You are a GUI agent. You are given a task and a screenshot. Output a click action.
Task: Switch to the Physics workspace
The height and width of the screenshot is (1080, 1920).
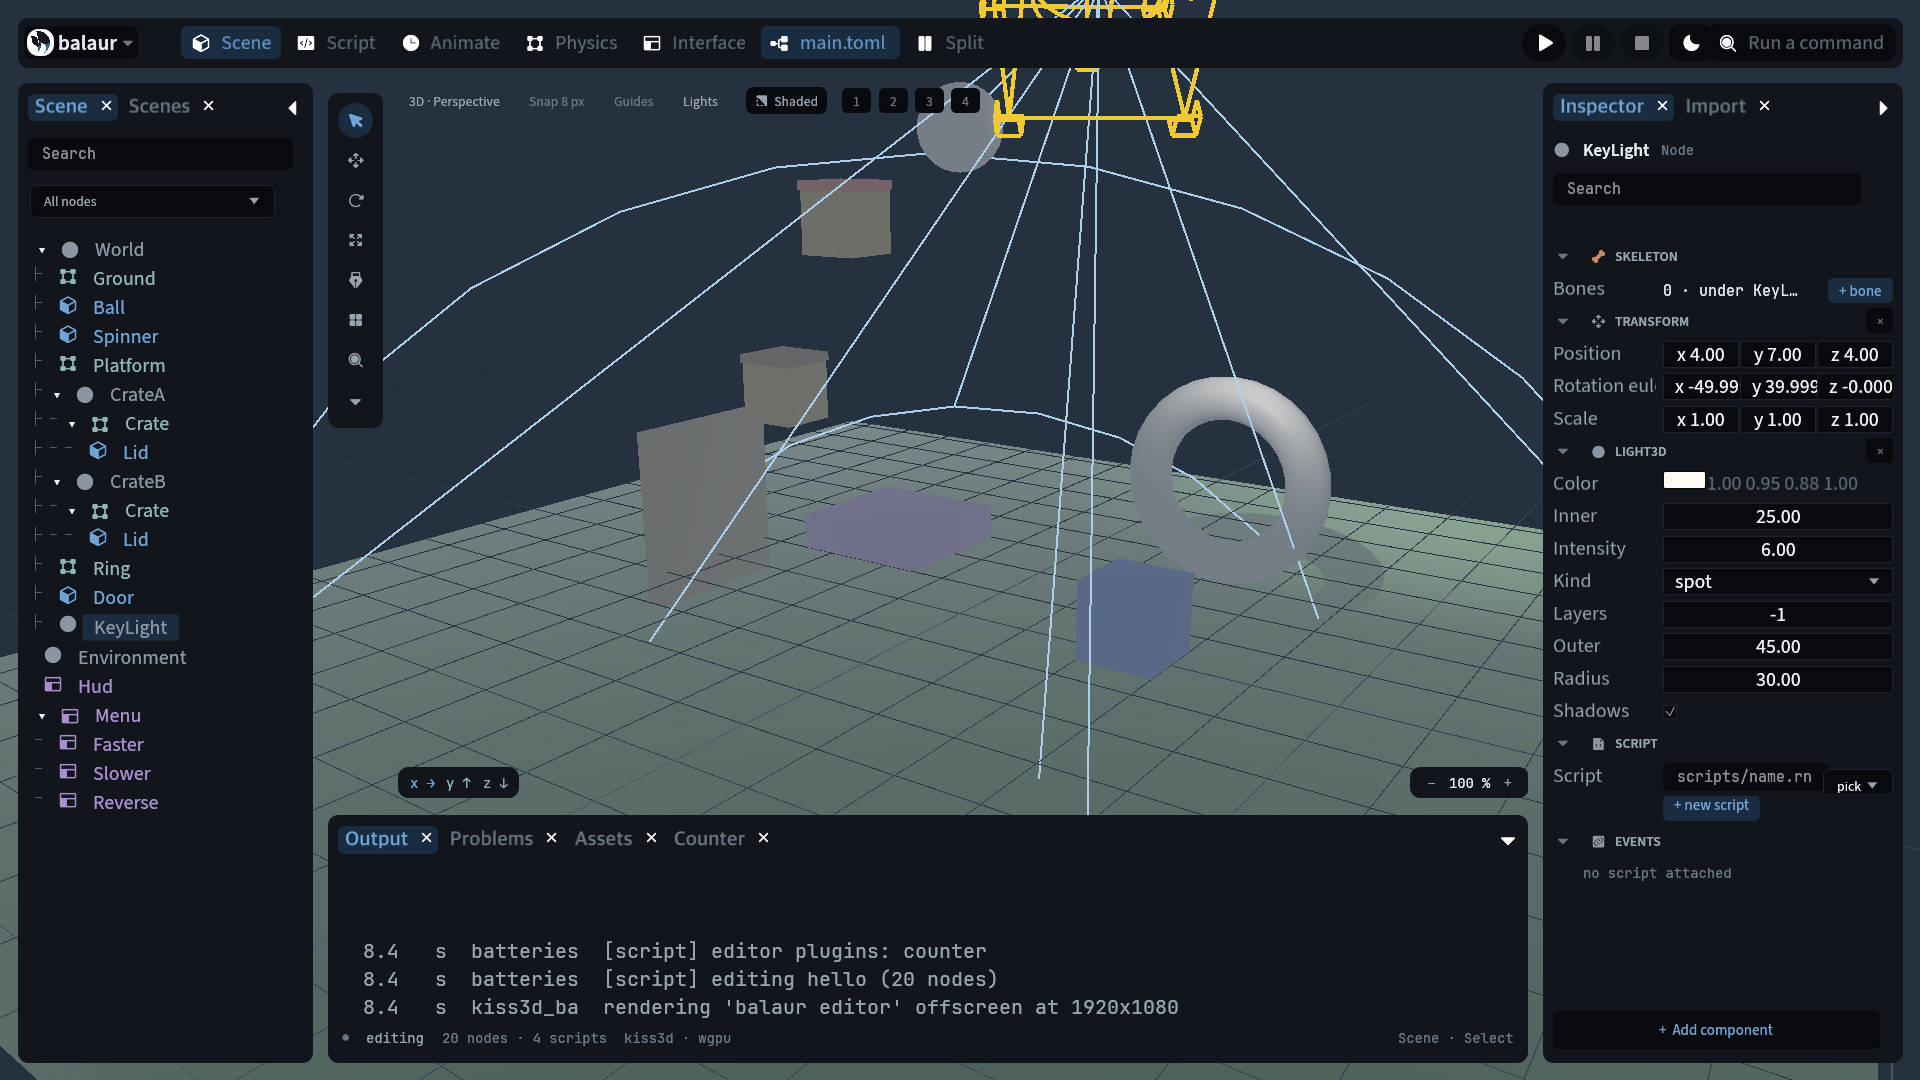[572, 43]
